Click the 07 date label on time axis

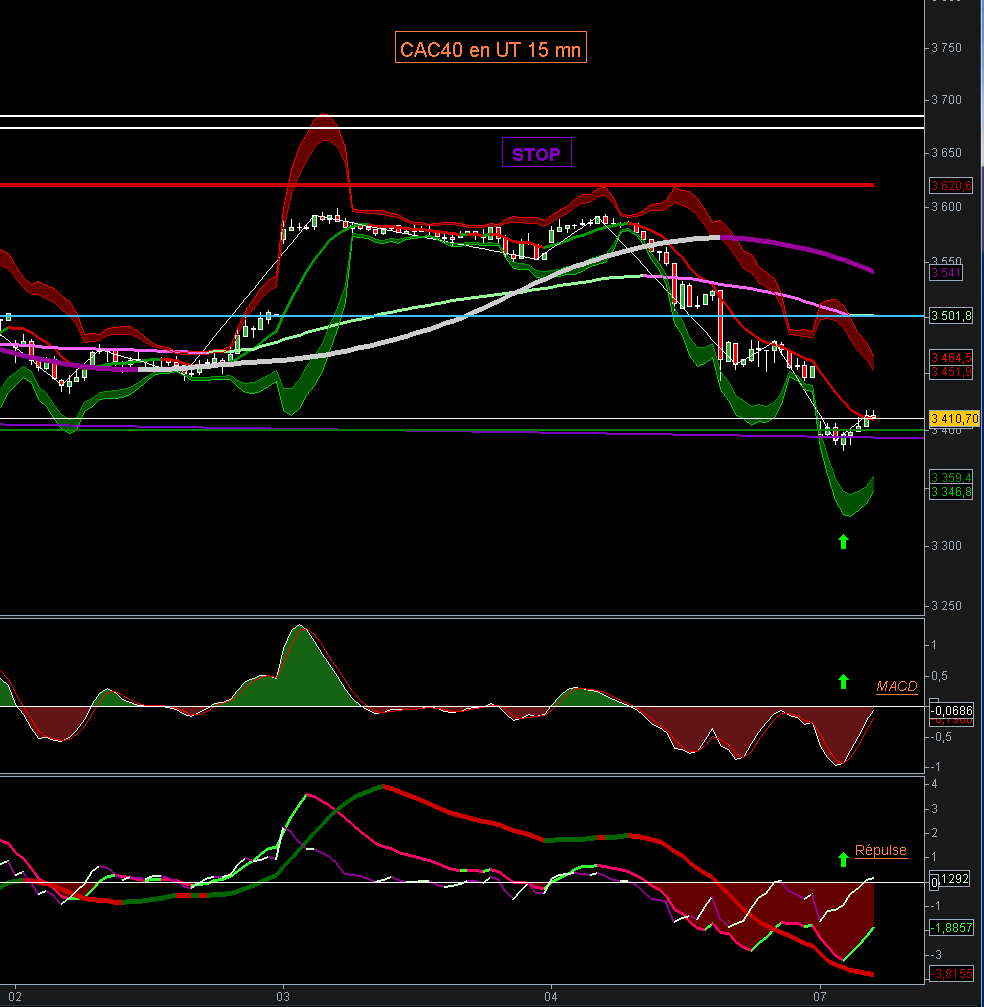820,997
